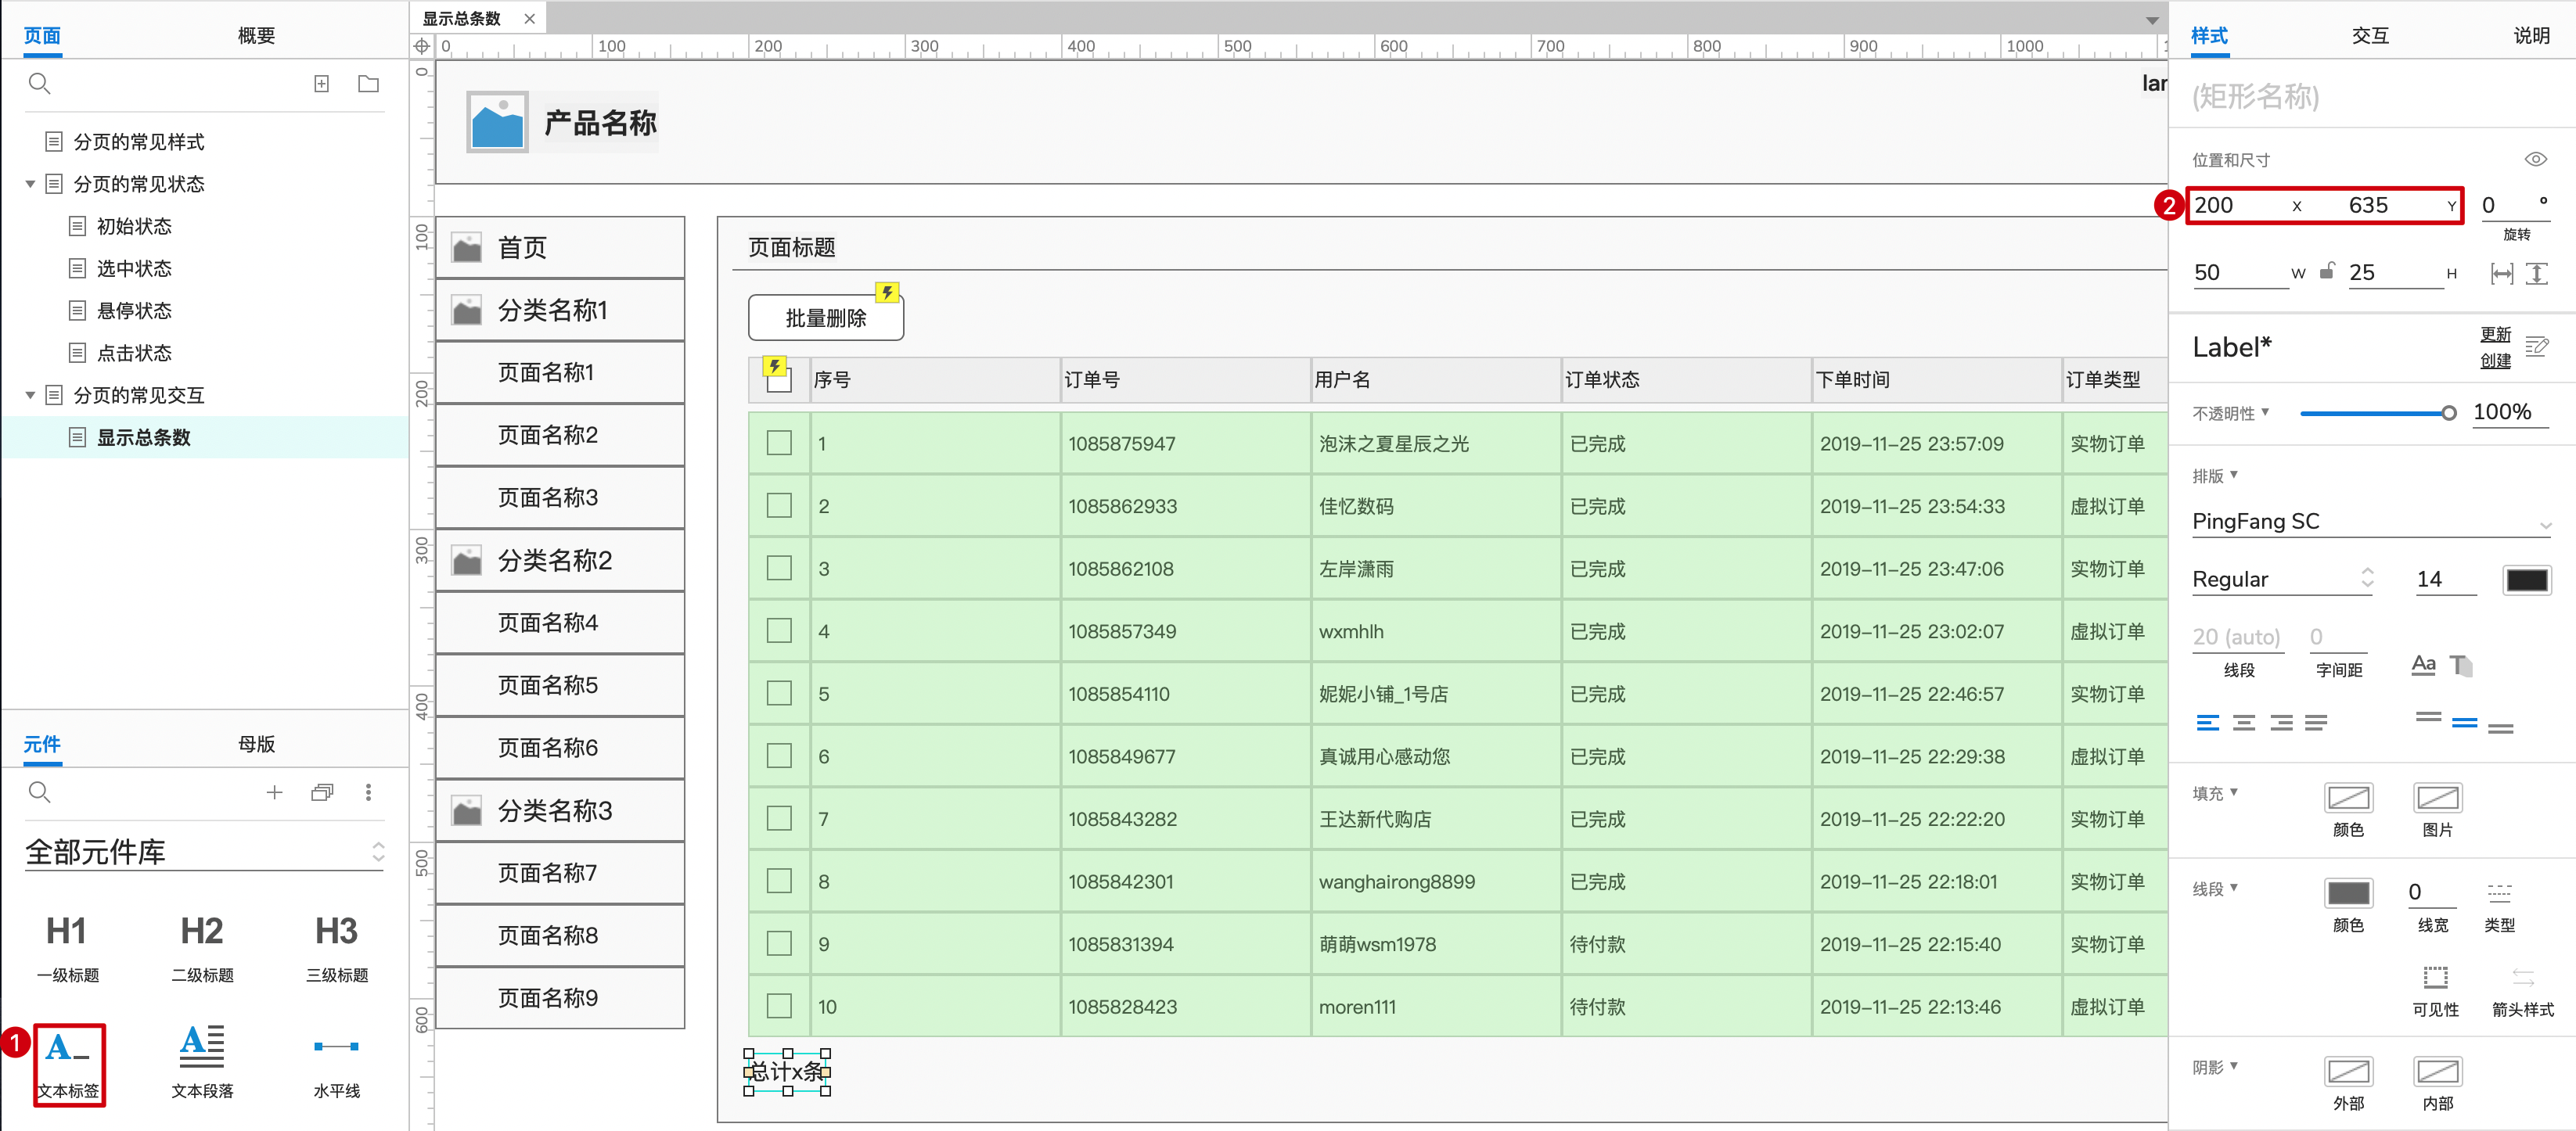The height and width of the screenshot is (1131, 2576).
Task: Toggle the widget visibility eye icon
Action: tap(2536, 159)
